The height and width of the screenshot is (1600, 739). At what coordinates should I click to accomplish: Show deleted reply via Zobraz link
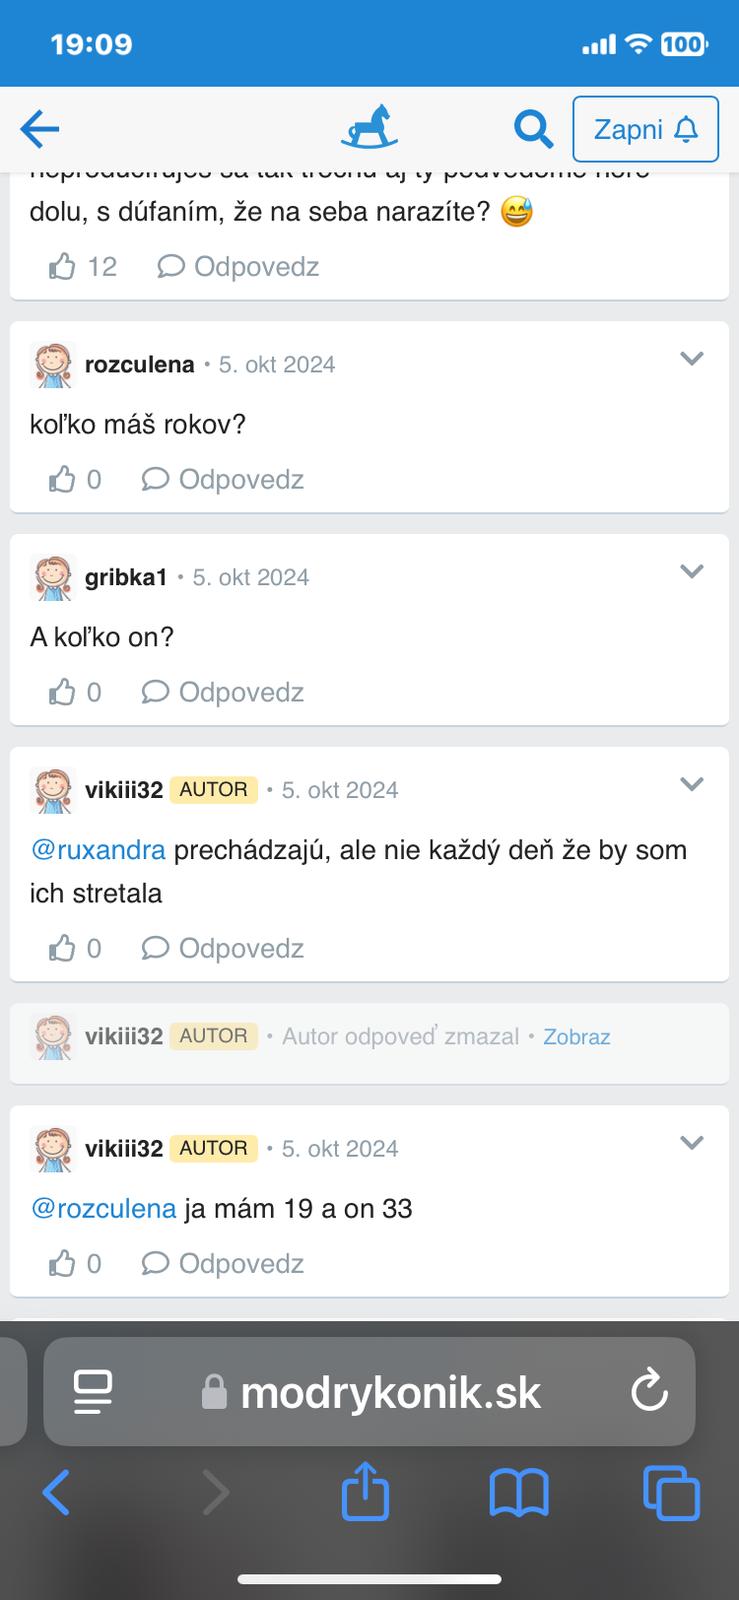click(x=577, y=1037)
